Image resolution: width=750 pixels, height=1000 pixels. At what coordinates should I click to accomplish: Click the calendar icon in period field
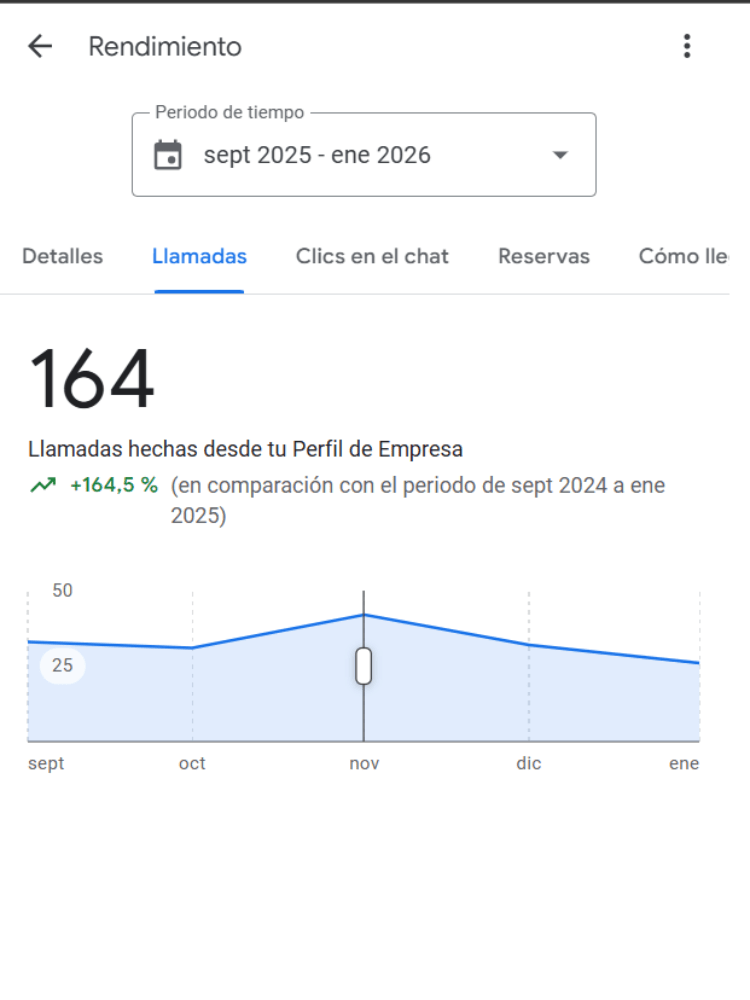pyautogui.click(x=168, y=155)
